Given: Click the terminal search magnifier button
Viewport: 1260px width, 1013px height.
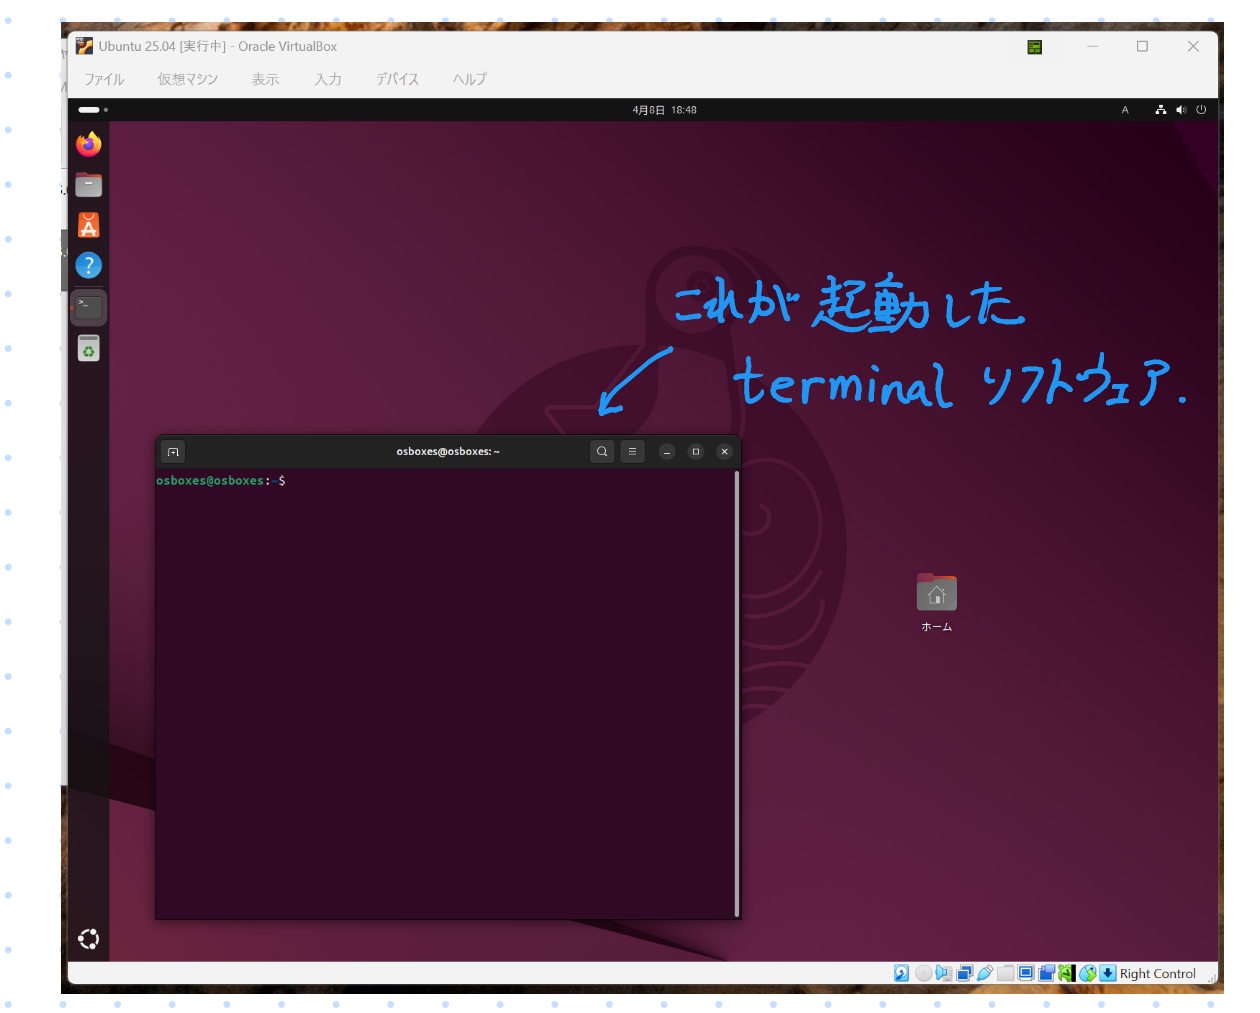Looking at the screenshot, I should [602, 452].
